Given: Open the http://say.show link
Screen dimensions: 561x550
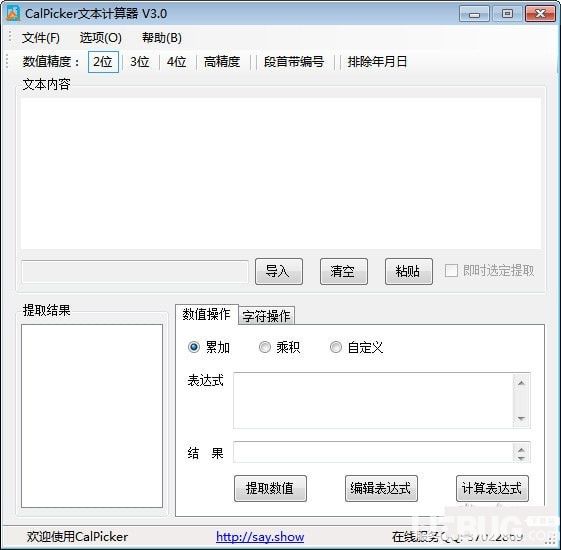Looking at the screenshot, I should pos(260,537).
